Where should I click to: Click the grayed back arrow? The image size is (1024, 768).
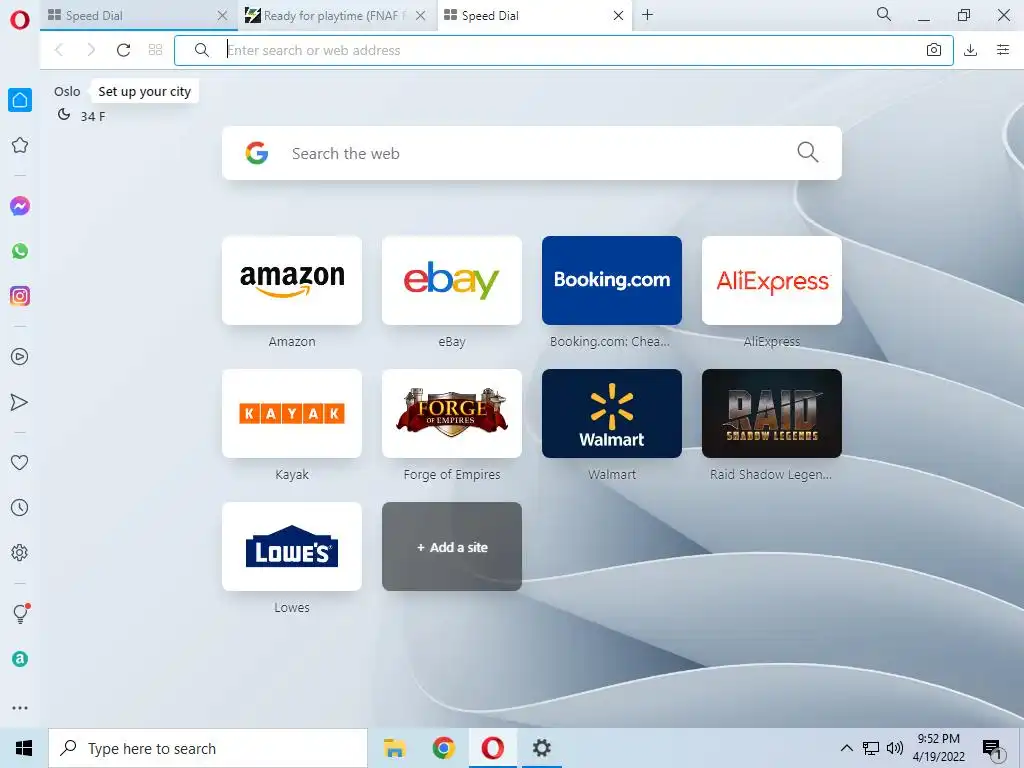tap(59, 50)
